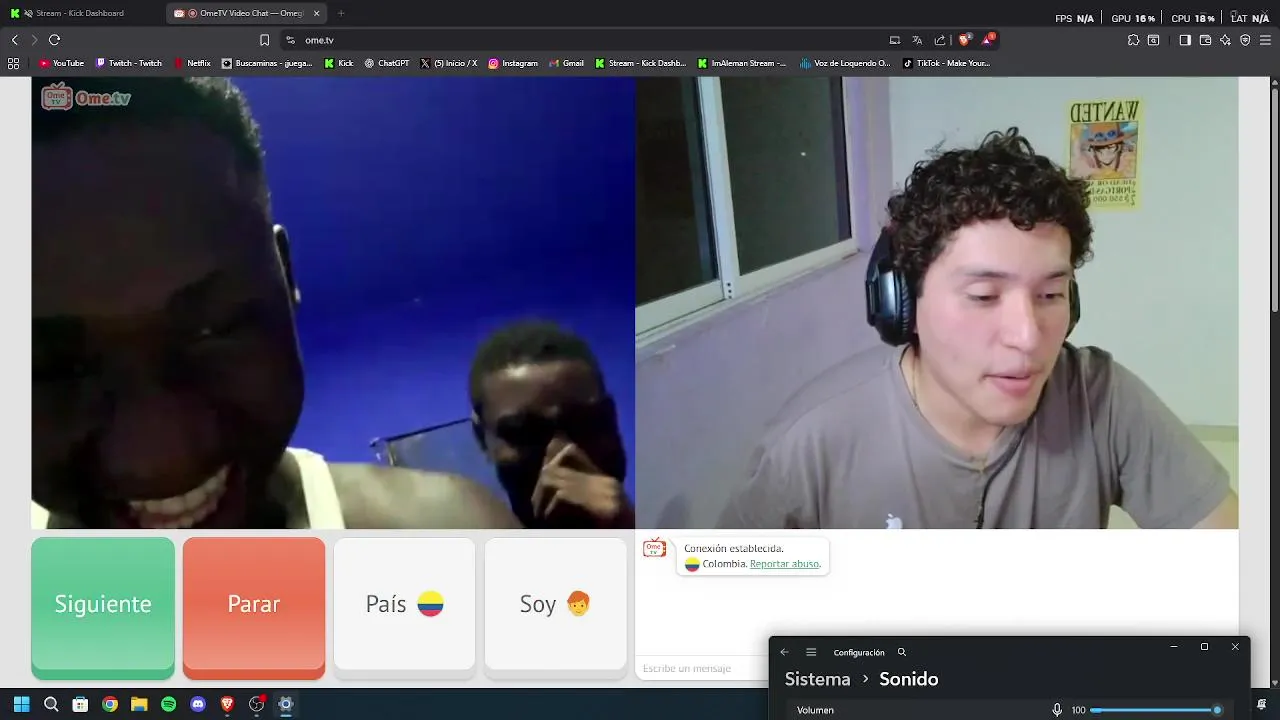1280x720 pixels.
Task: Mute the microphone icon beside Volumen
Action: 1057,710
